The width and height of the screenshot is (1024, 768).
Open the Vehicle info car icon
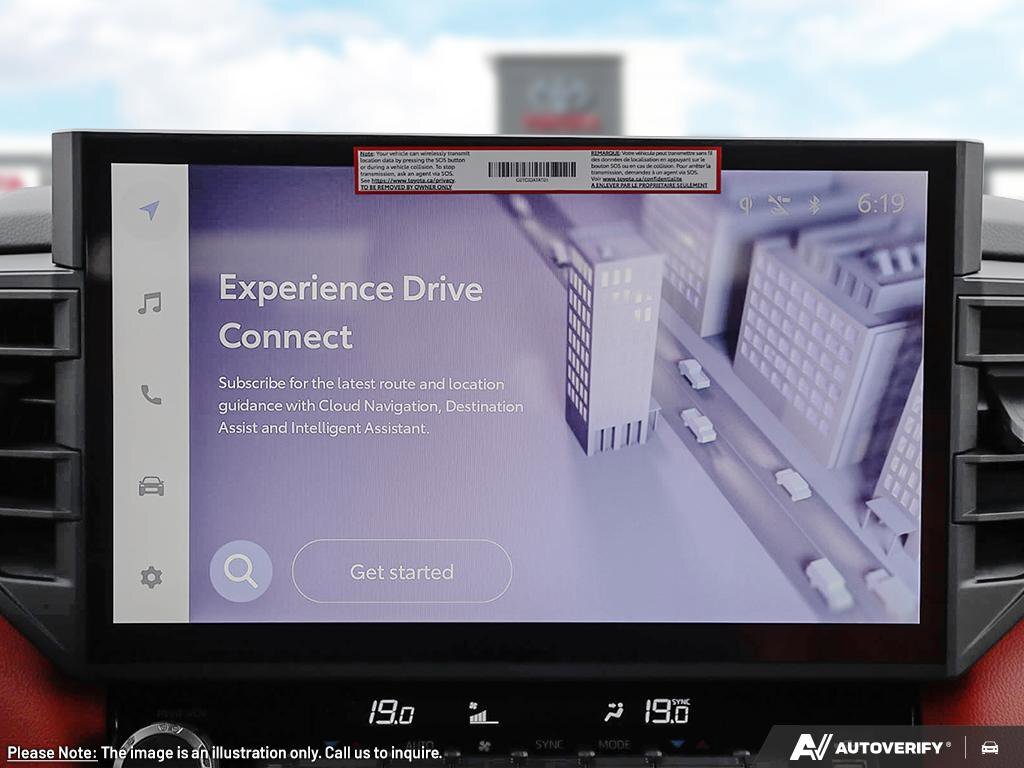150,486
